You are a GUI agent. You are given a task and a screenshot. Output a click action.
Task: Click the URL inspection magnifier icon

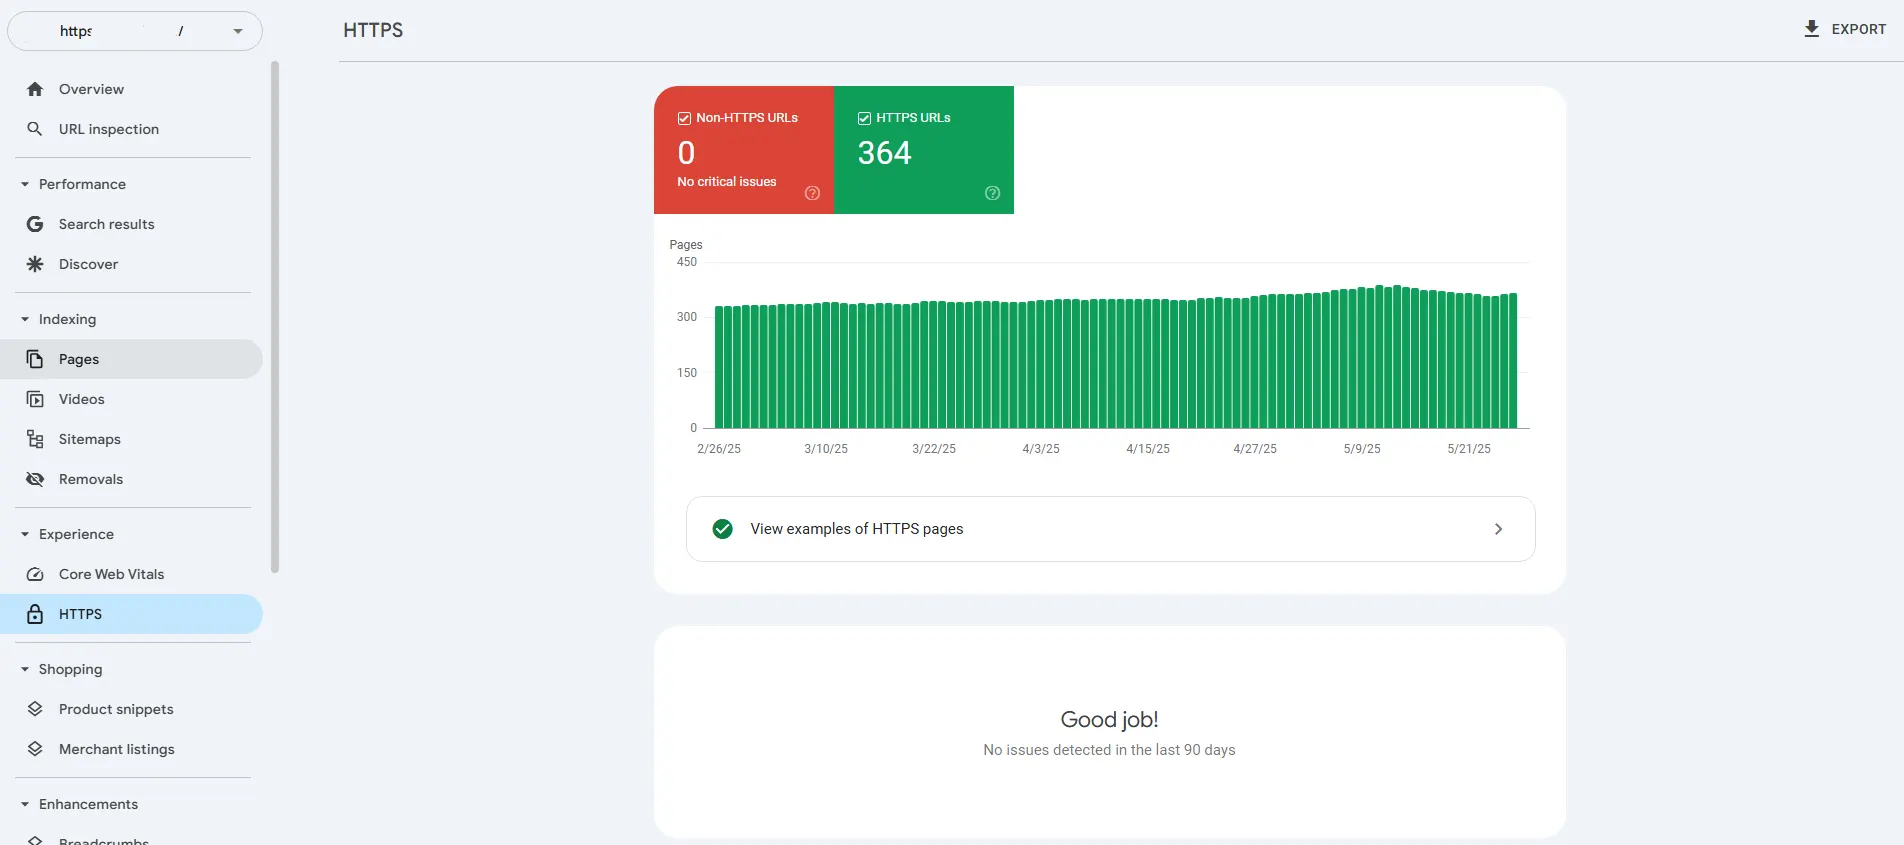35,129
